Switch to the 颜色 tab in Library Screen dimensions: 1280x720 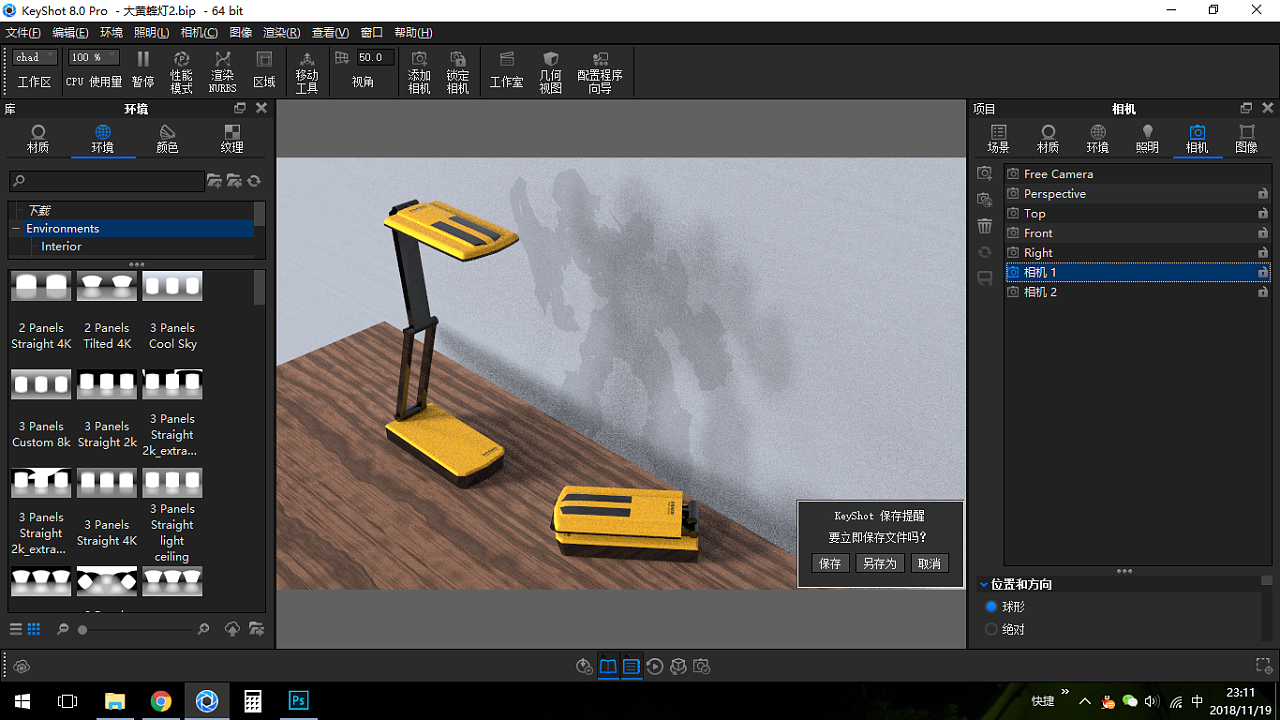pyautogui.click(x=166, y=138)
